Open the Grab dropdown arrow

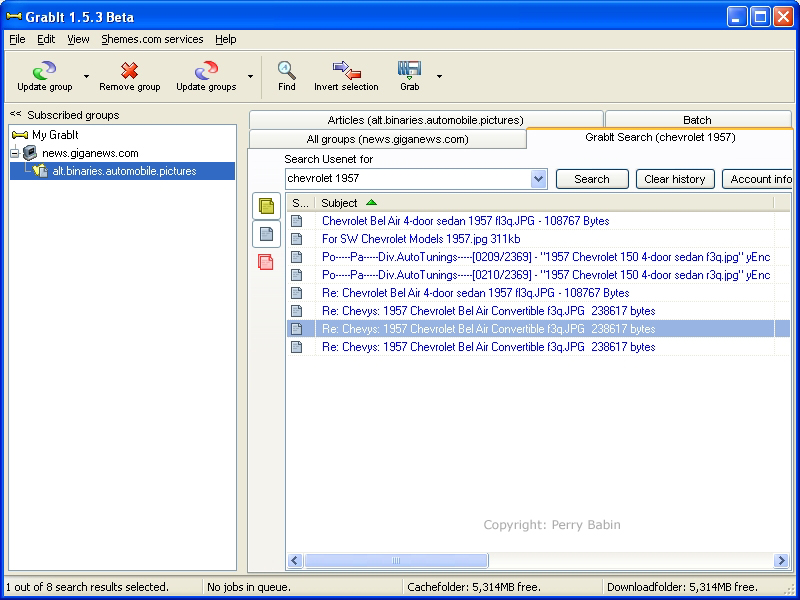click(x=439, y=77)
